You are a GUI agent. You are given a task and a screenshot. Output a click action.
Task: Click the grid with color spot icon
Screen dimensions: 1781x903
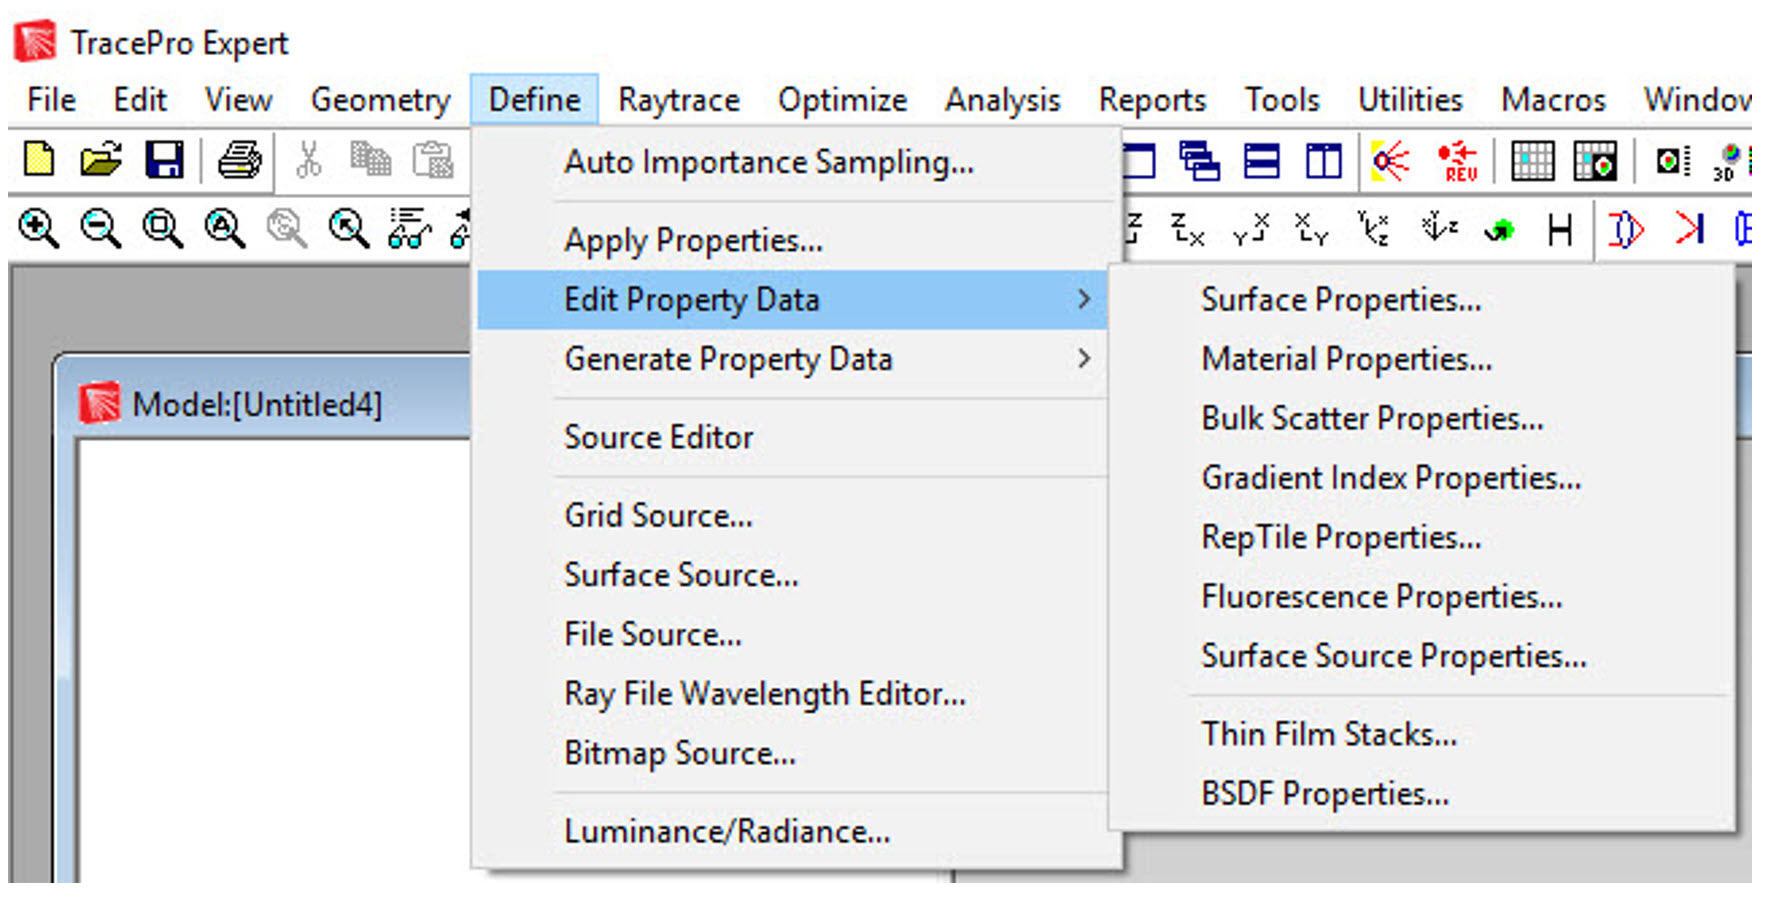click(x=1595, y=160)
